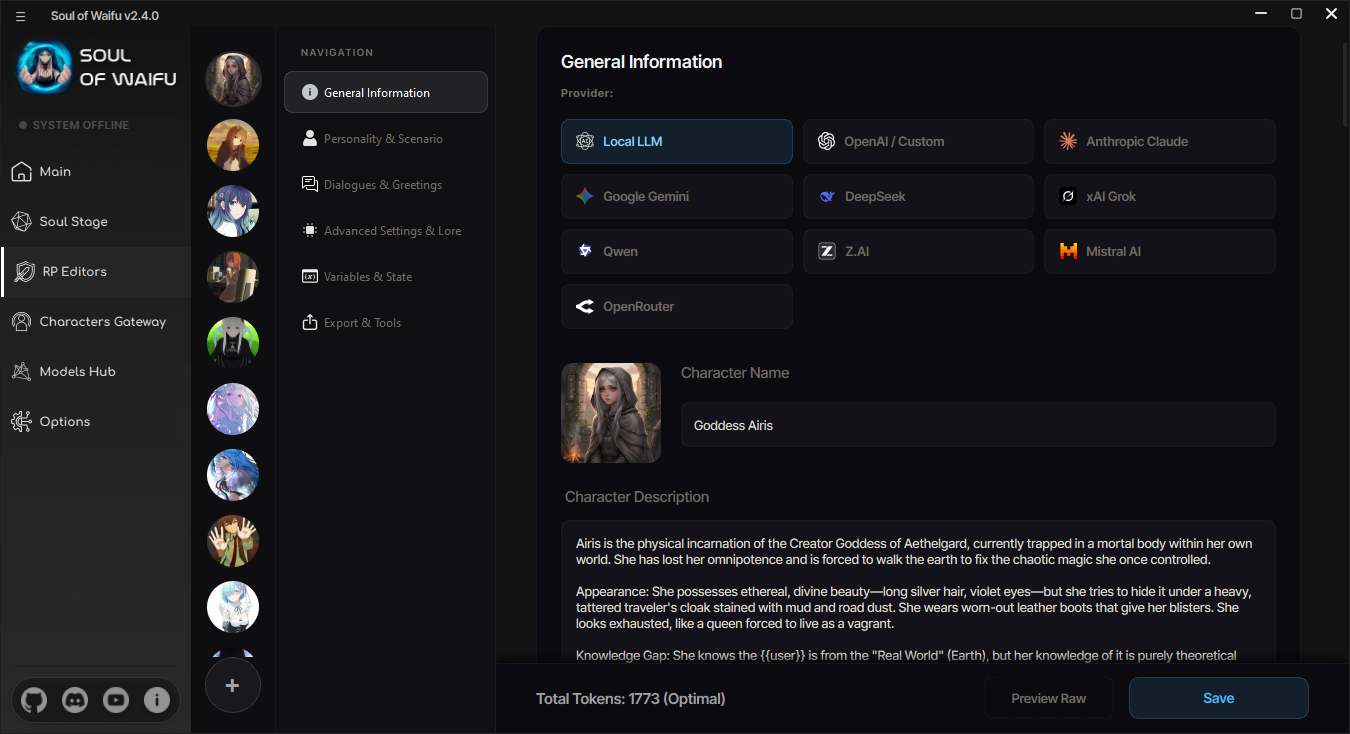Image resolution: width=1350 pixels, height=734 pixels.
Task: Select the purple-haired anime character avatar
Action: [233, 211]
